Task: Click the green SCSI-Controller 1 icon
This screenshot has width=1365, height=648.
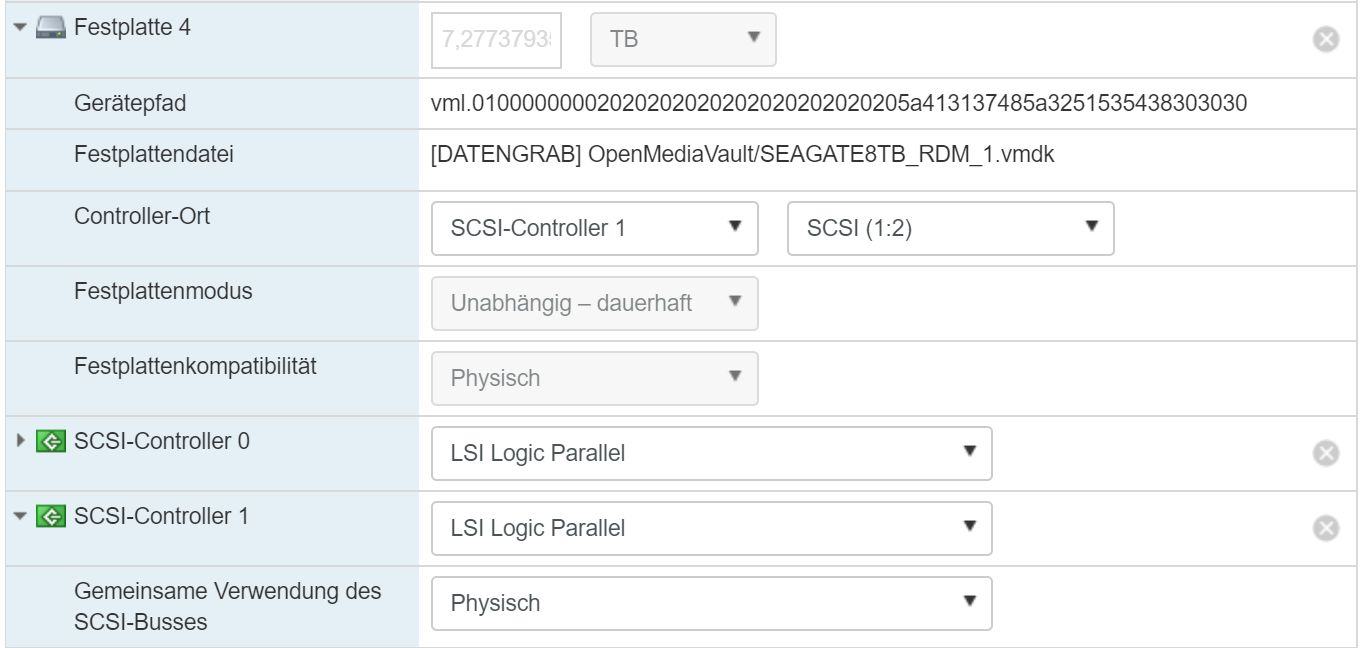Action: tap(44, 515)
